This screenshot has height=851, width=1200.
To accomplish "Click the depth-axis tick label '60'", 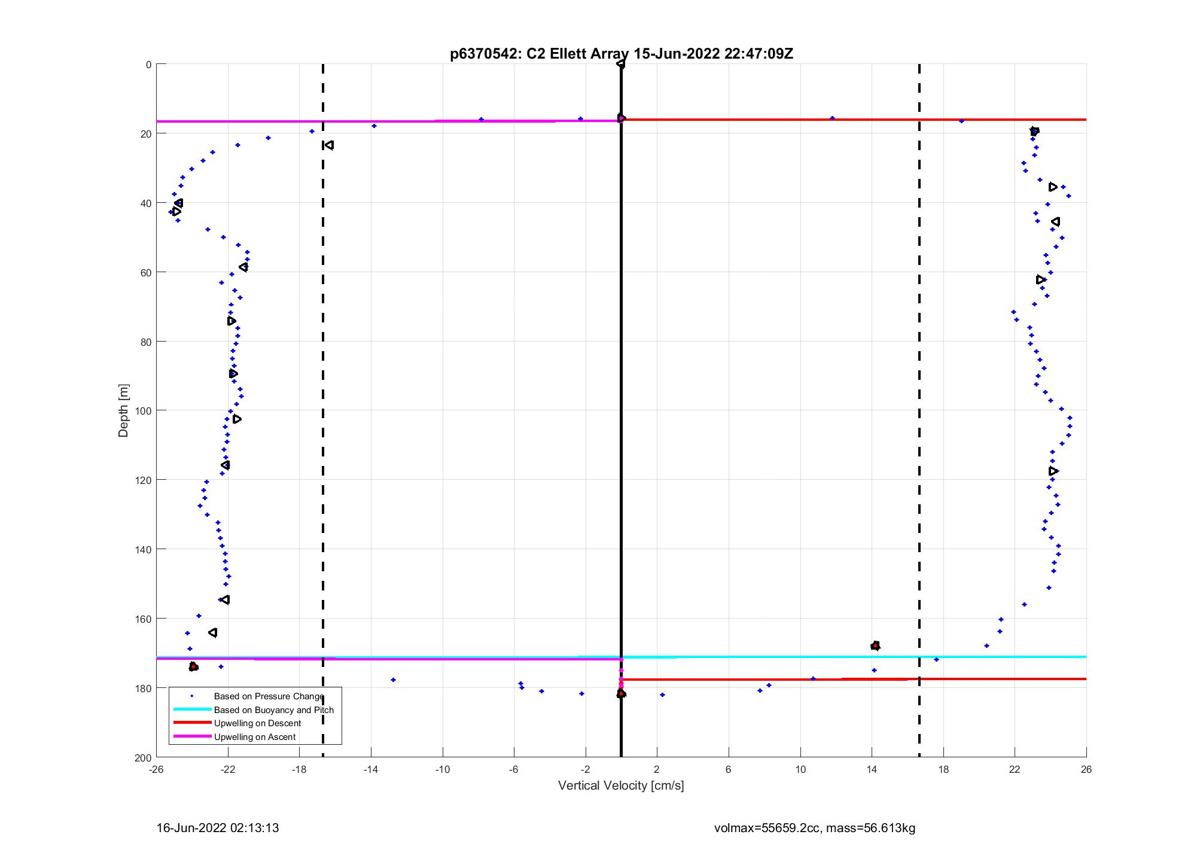I will (x=145, y=272).
